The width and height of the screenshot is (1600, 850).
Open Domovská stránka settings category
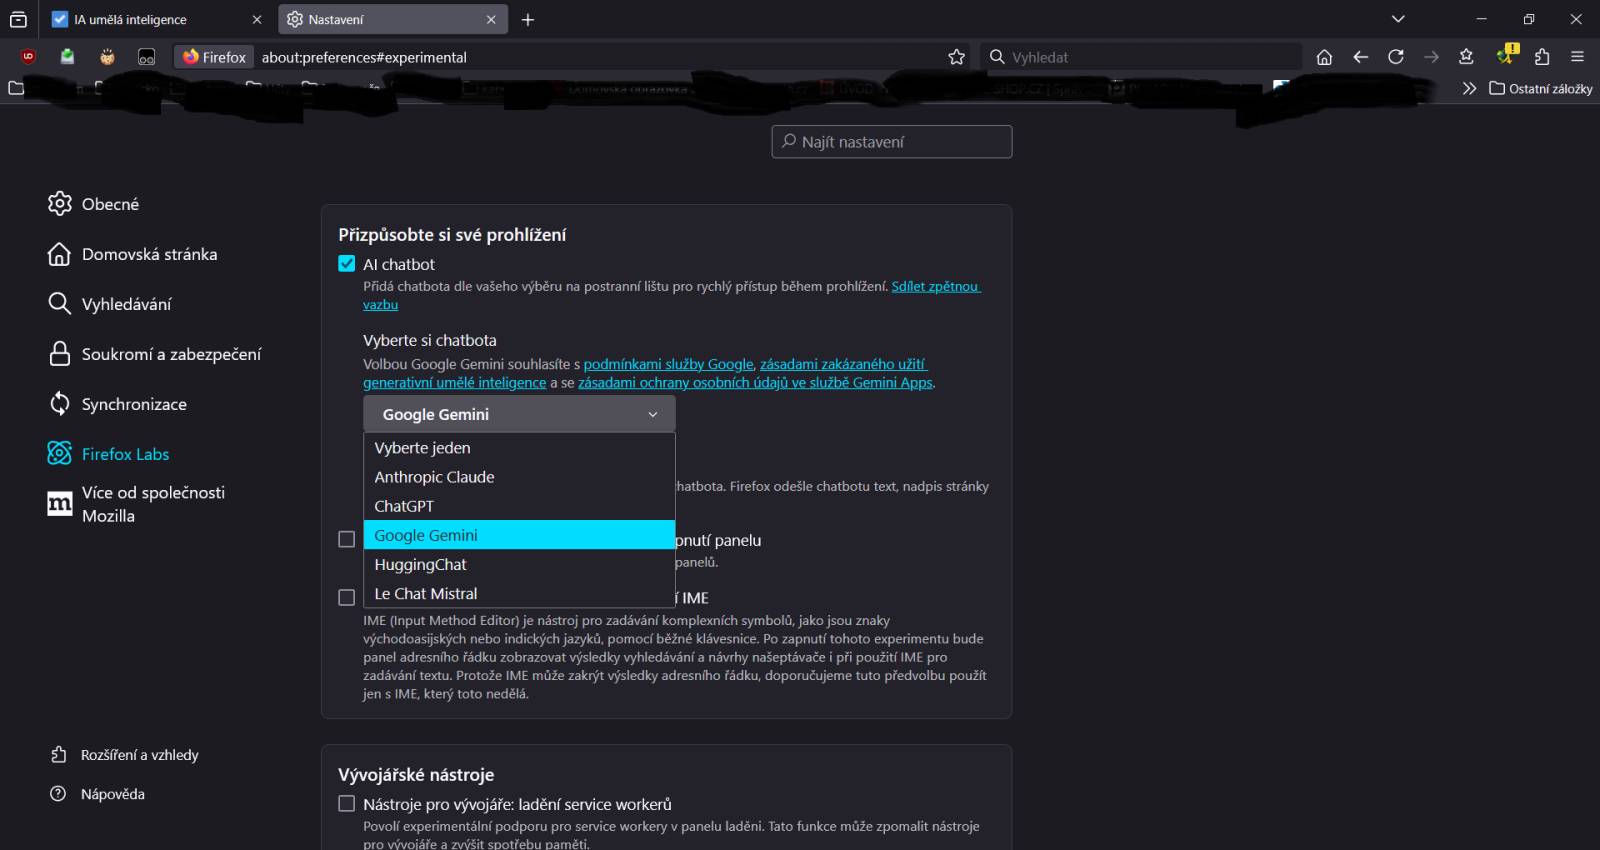click(x=132, y=254)
